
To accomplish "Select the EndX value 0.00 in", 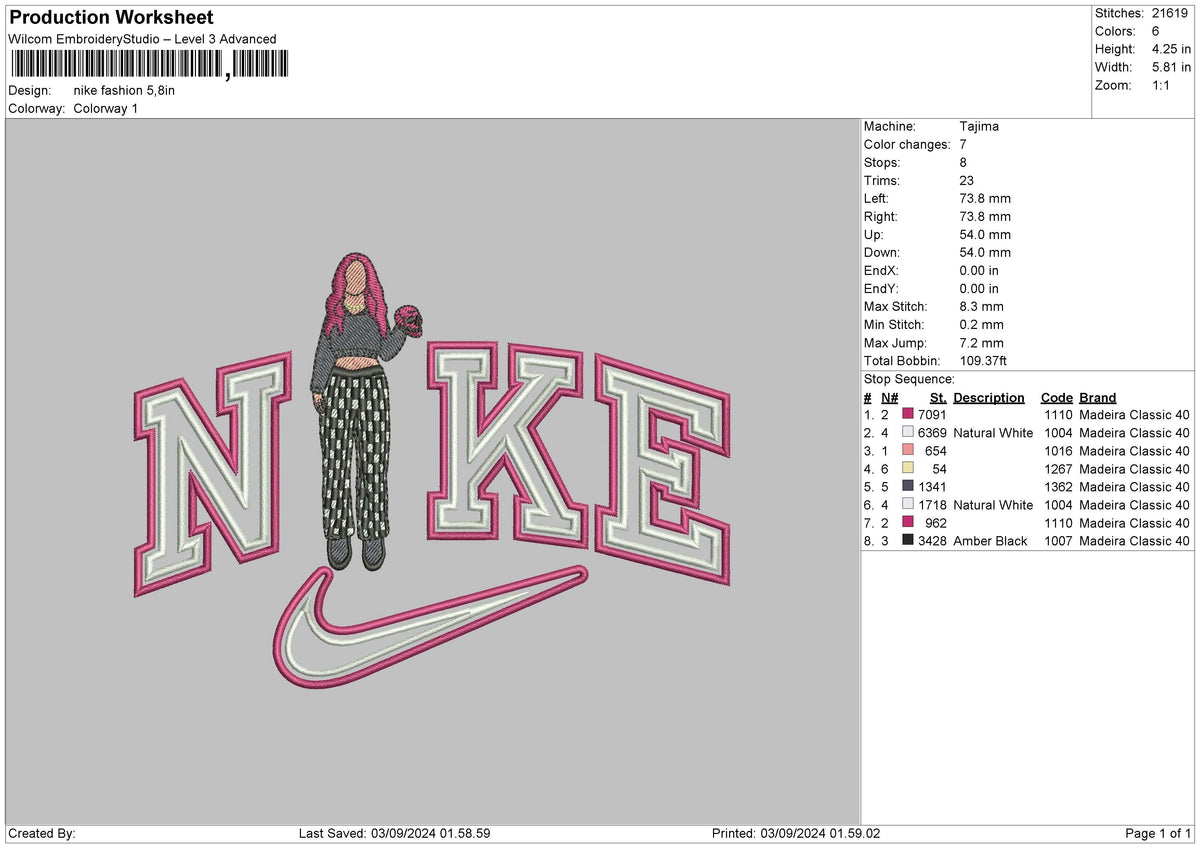I will tap(979, 271).
